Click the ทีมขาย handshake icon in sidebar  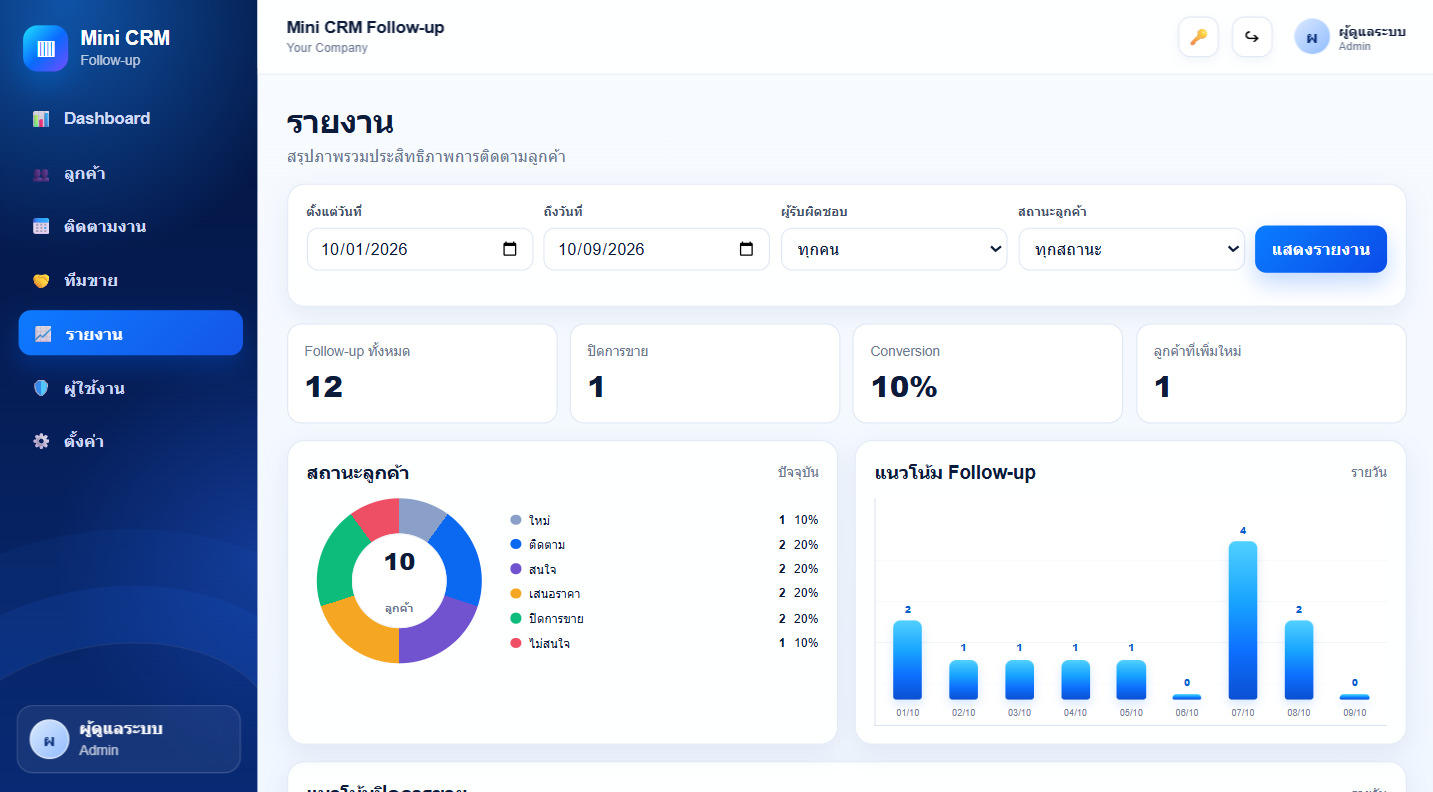pyautogui.click(x=41, y=280)
